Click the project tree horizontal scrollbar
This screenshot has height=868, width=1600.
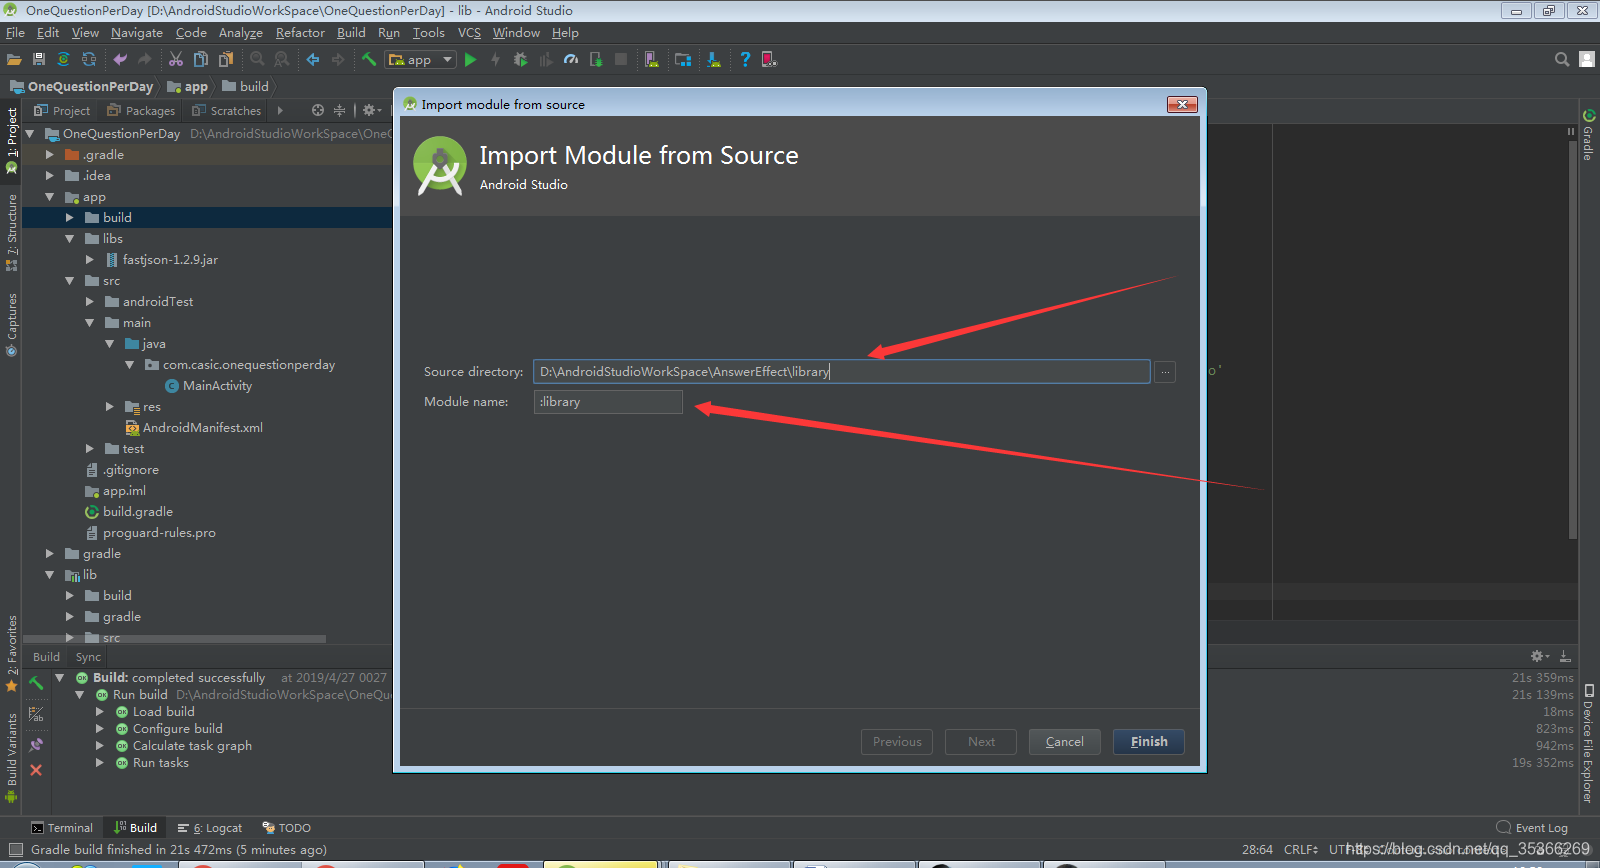point(175,638)
